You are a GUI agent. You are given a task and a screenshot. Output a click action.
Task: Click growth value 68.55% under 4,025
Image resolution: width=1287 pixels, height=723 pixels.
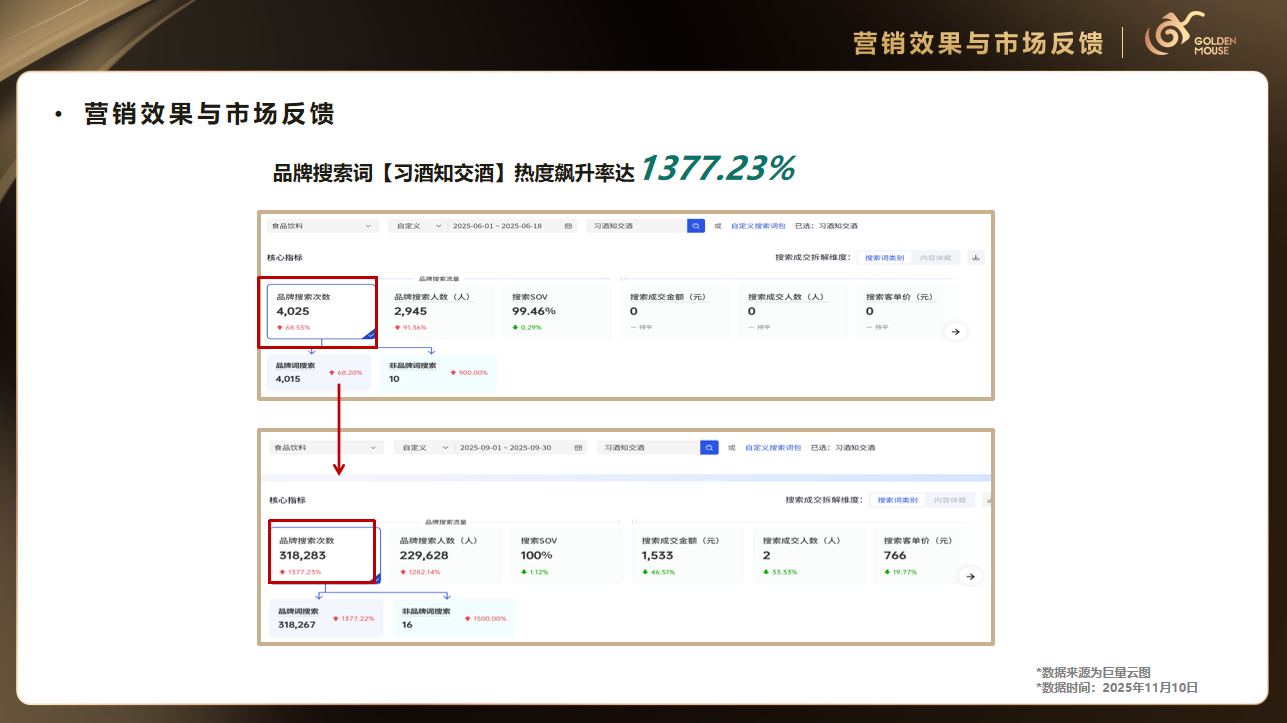[x=298, y=327]
